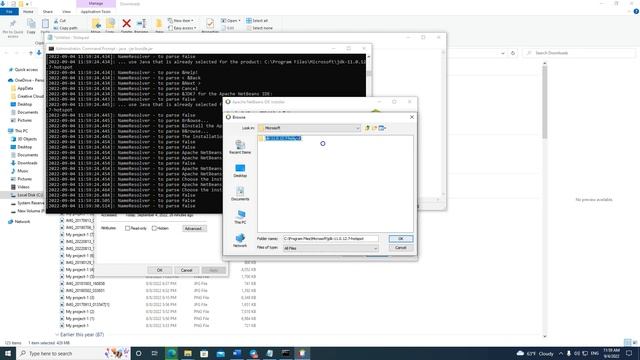Screen dimensions: 640x360
Task: Cancel the Browse dialog
Action: 400,248
